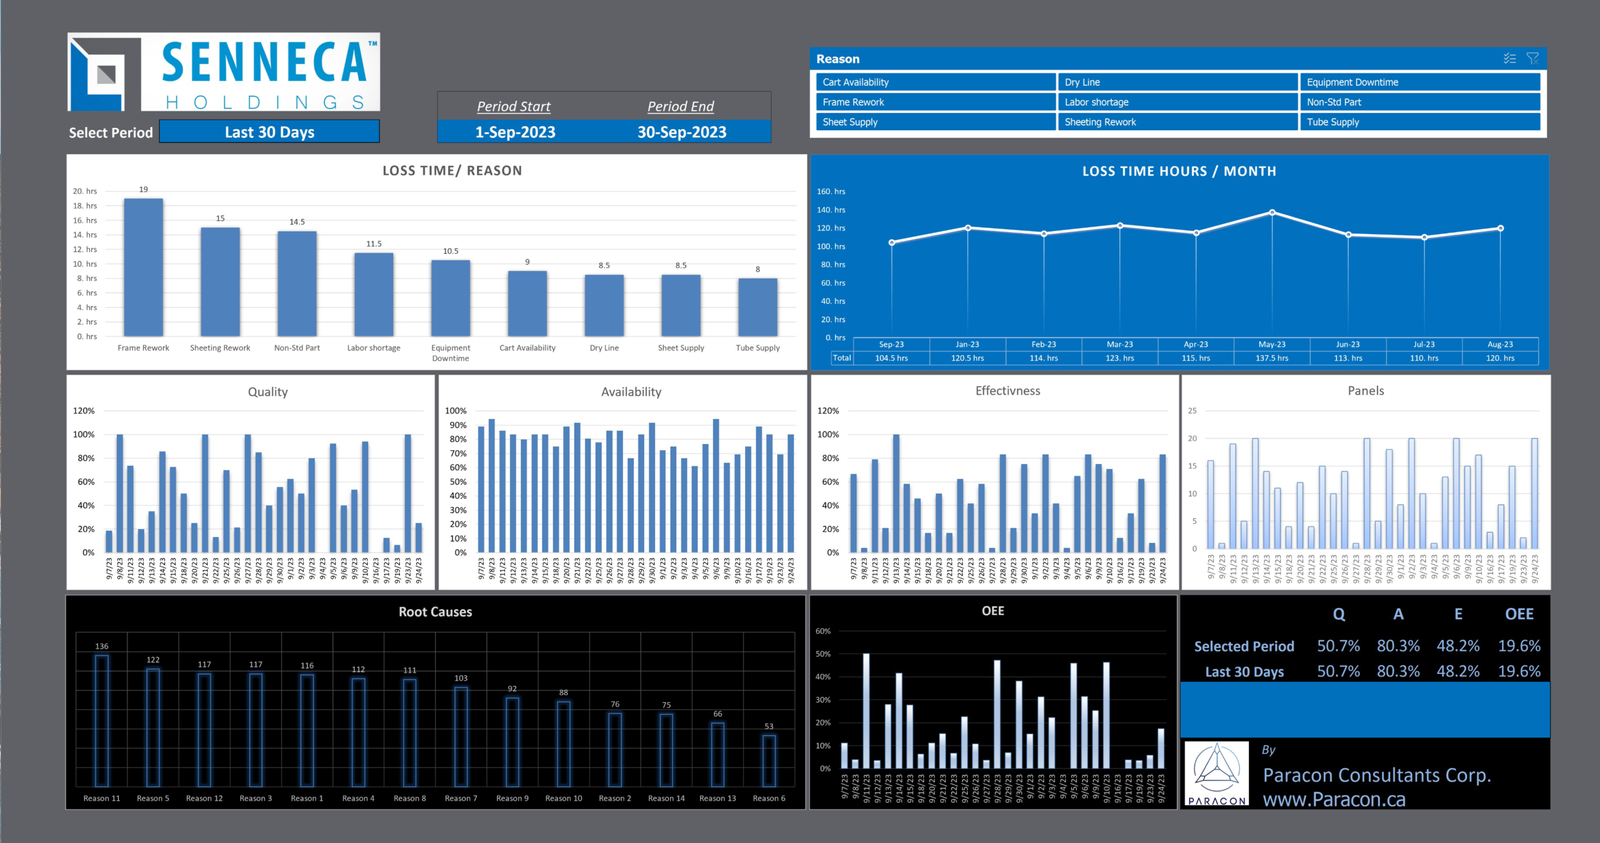Filter by Sheet Supply reason
1600x843 pixels.
935,122
